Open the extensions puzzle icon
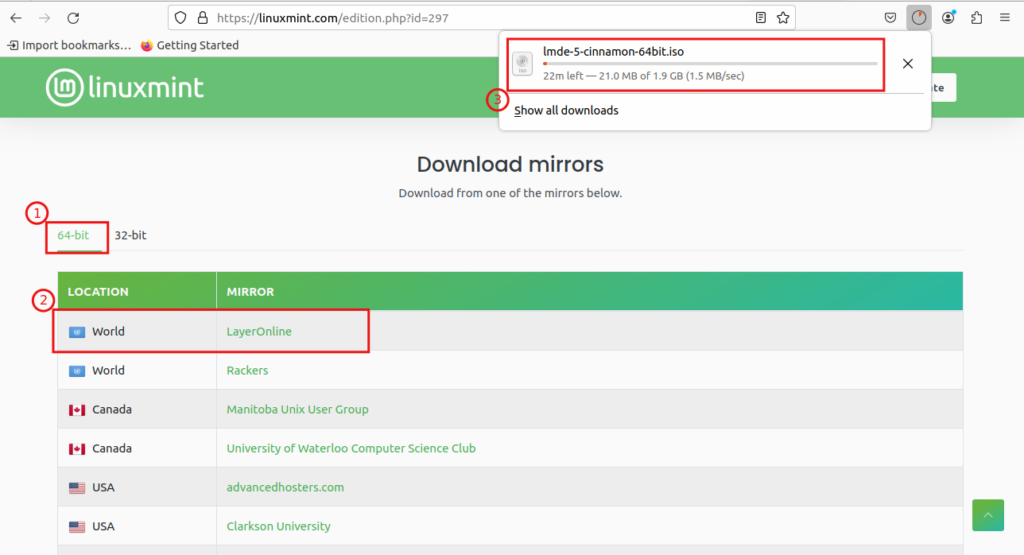 [x=976, y=18]
